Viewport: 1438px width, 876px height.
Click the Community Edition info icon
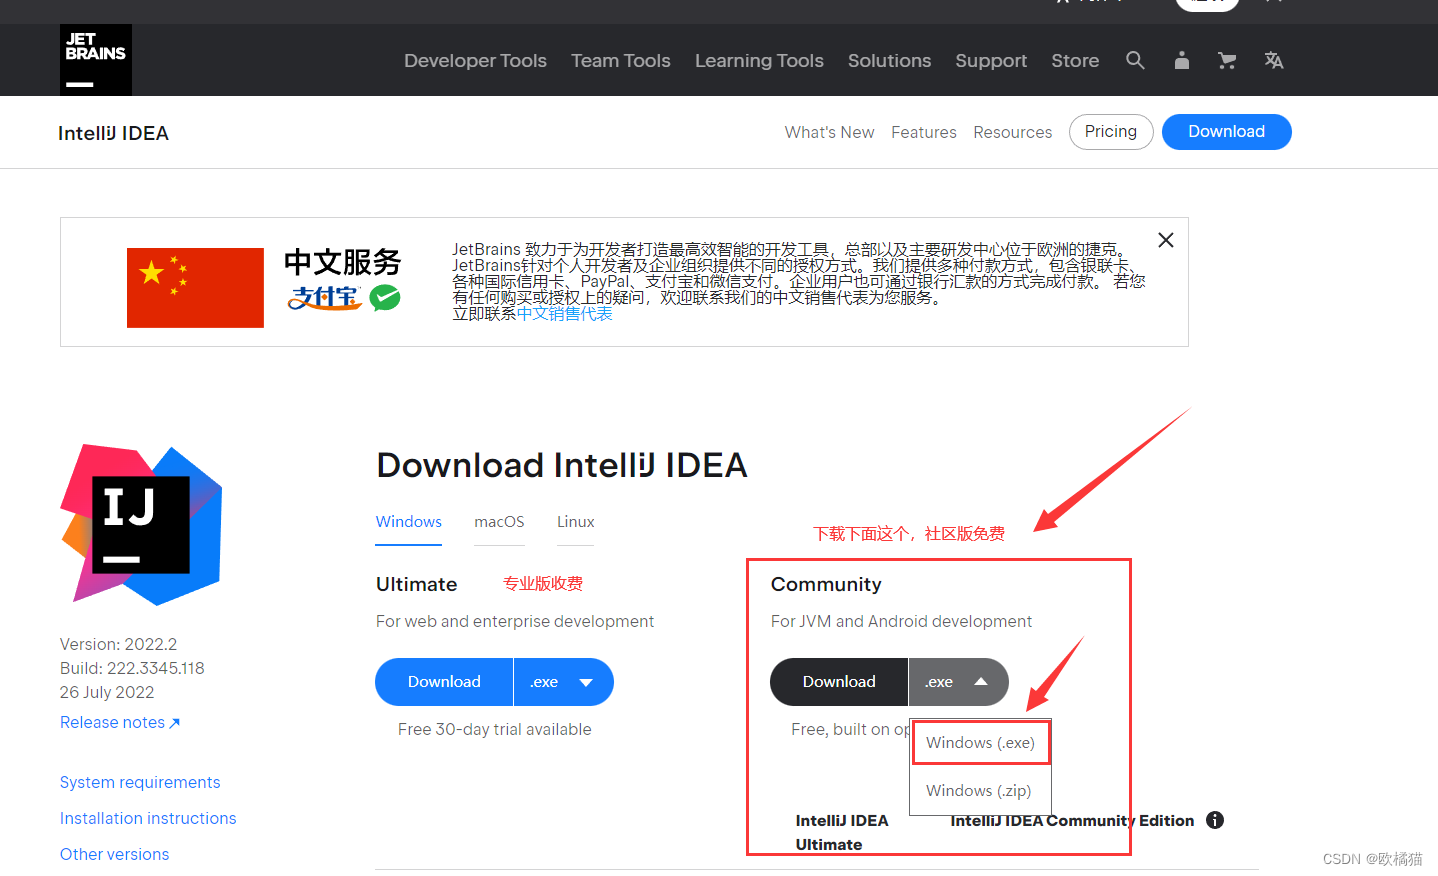click(x=1215, y=820)
